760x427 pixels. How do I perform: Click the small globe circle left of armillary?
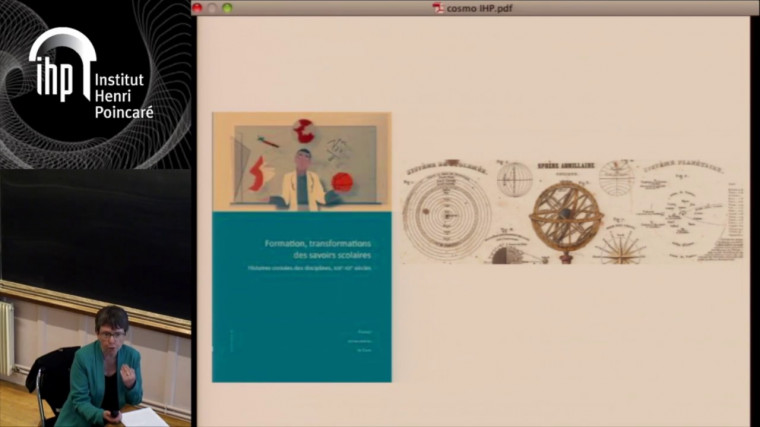point(514,181)
